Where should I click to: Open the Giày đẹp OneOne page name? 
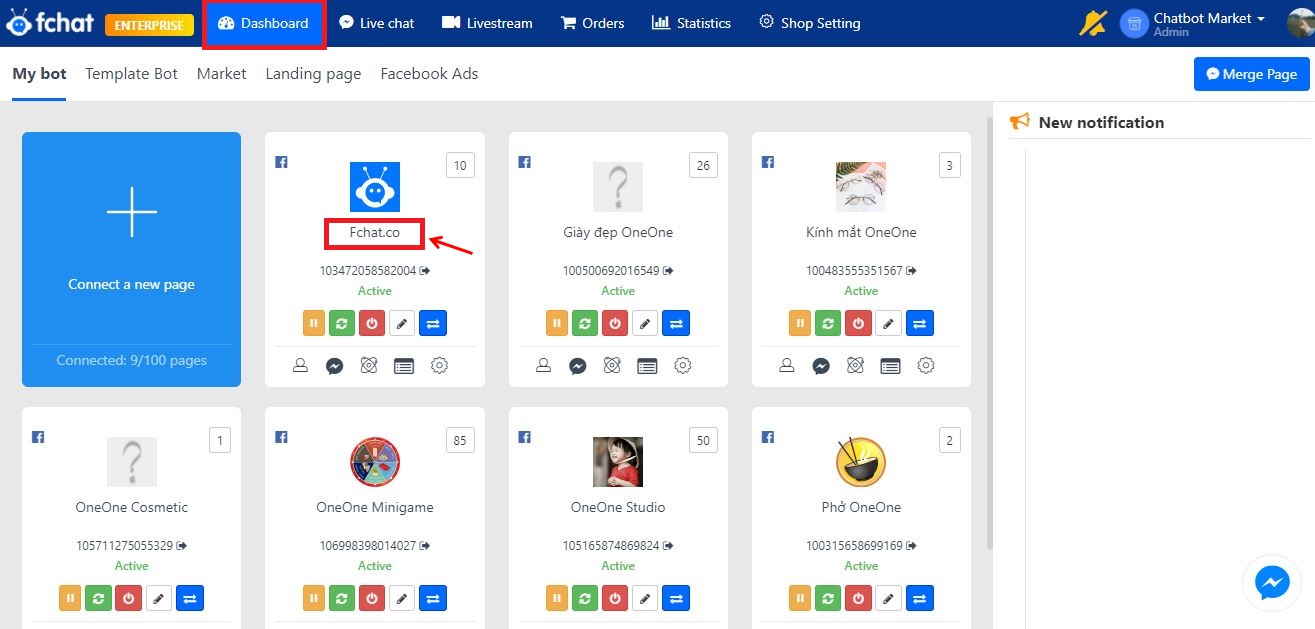pos(618,233)
